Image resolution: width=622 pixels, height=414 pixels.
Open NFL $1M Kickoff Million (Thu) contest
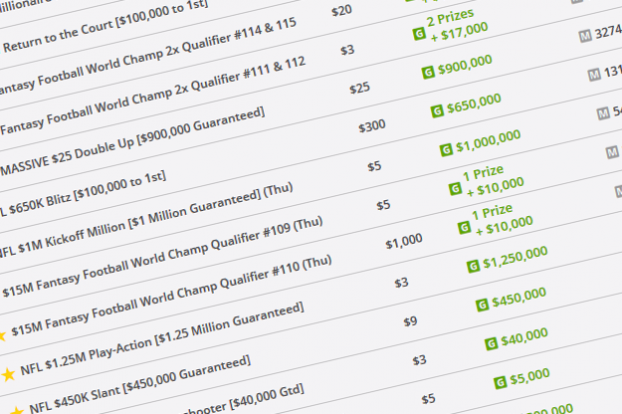pyautogui.click(x=146, y=220)
